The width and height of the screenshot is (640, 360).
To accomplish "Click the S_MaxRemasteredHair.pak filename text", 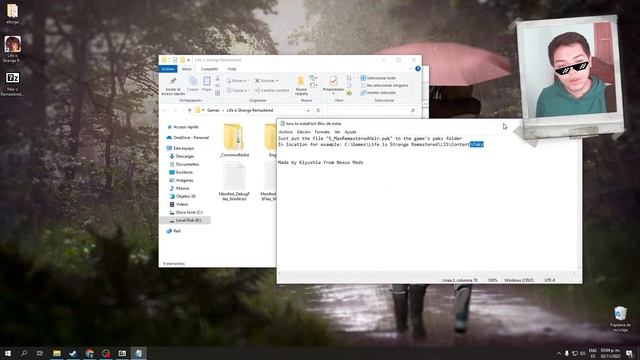I will coord(360,138).
